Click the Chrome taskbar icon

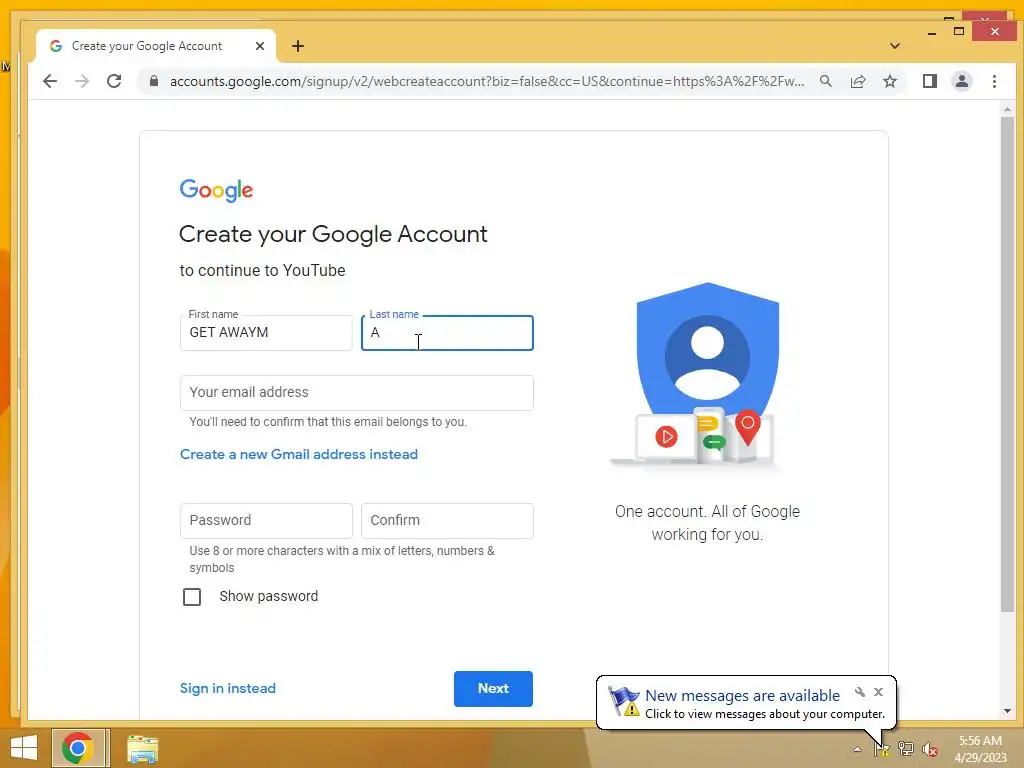click(78, 748)
